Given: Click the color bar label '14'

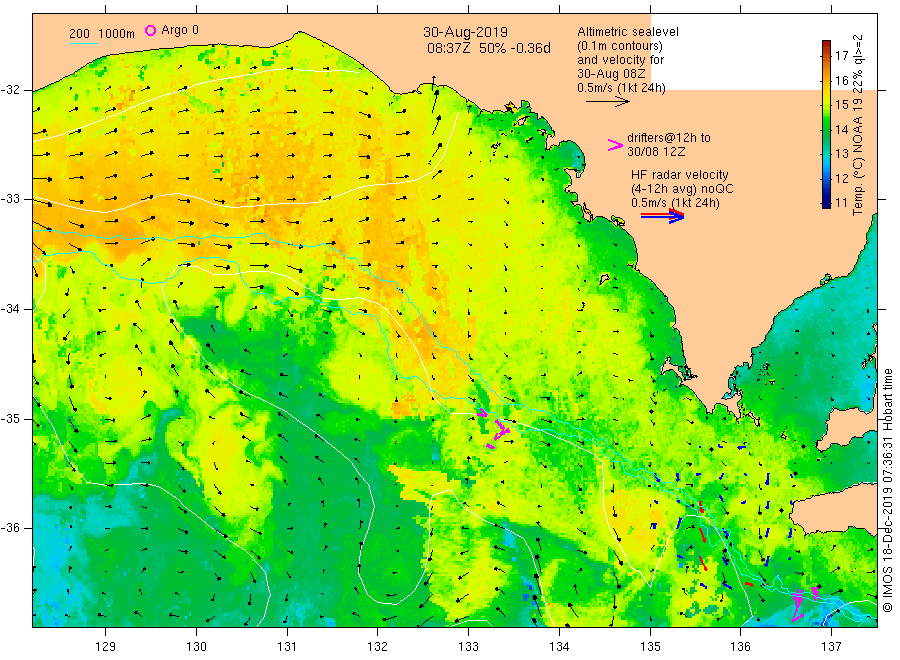Looking at the screenshot, I should click(841, 129).
